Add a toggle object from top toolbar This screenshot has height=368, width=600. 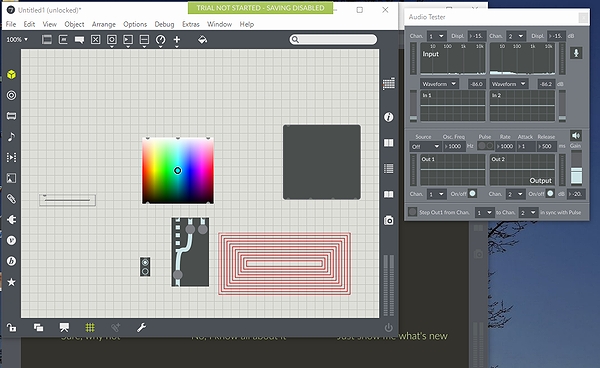(96, 39)
